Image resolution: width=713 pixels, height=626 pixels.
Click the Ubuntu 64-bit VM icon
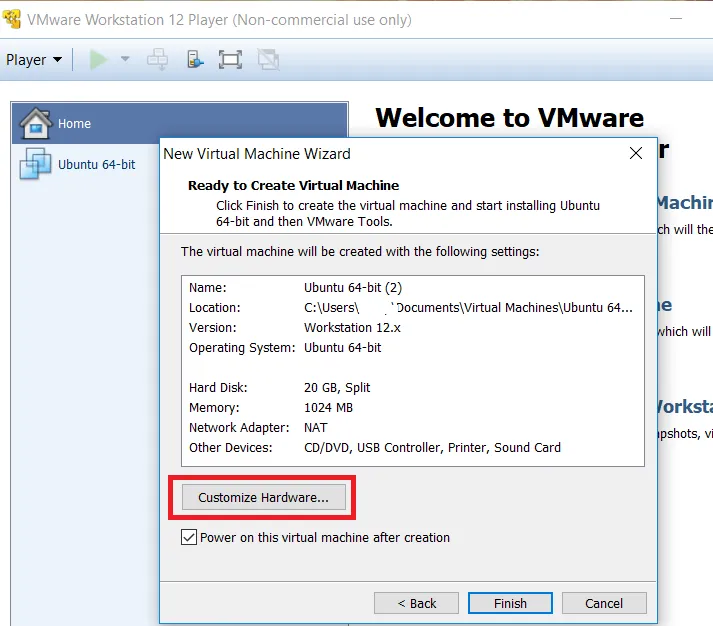click(35, 164)
